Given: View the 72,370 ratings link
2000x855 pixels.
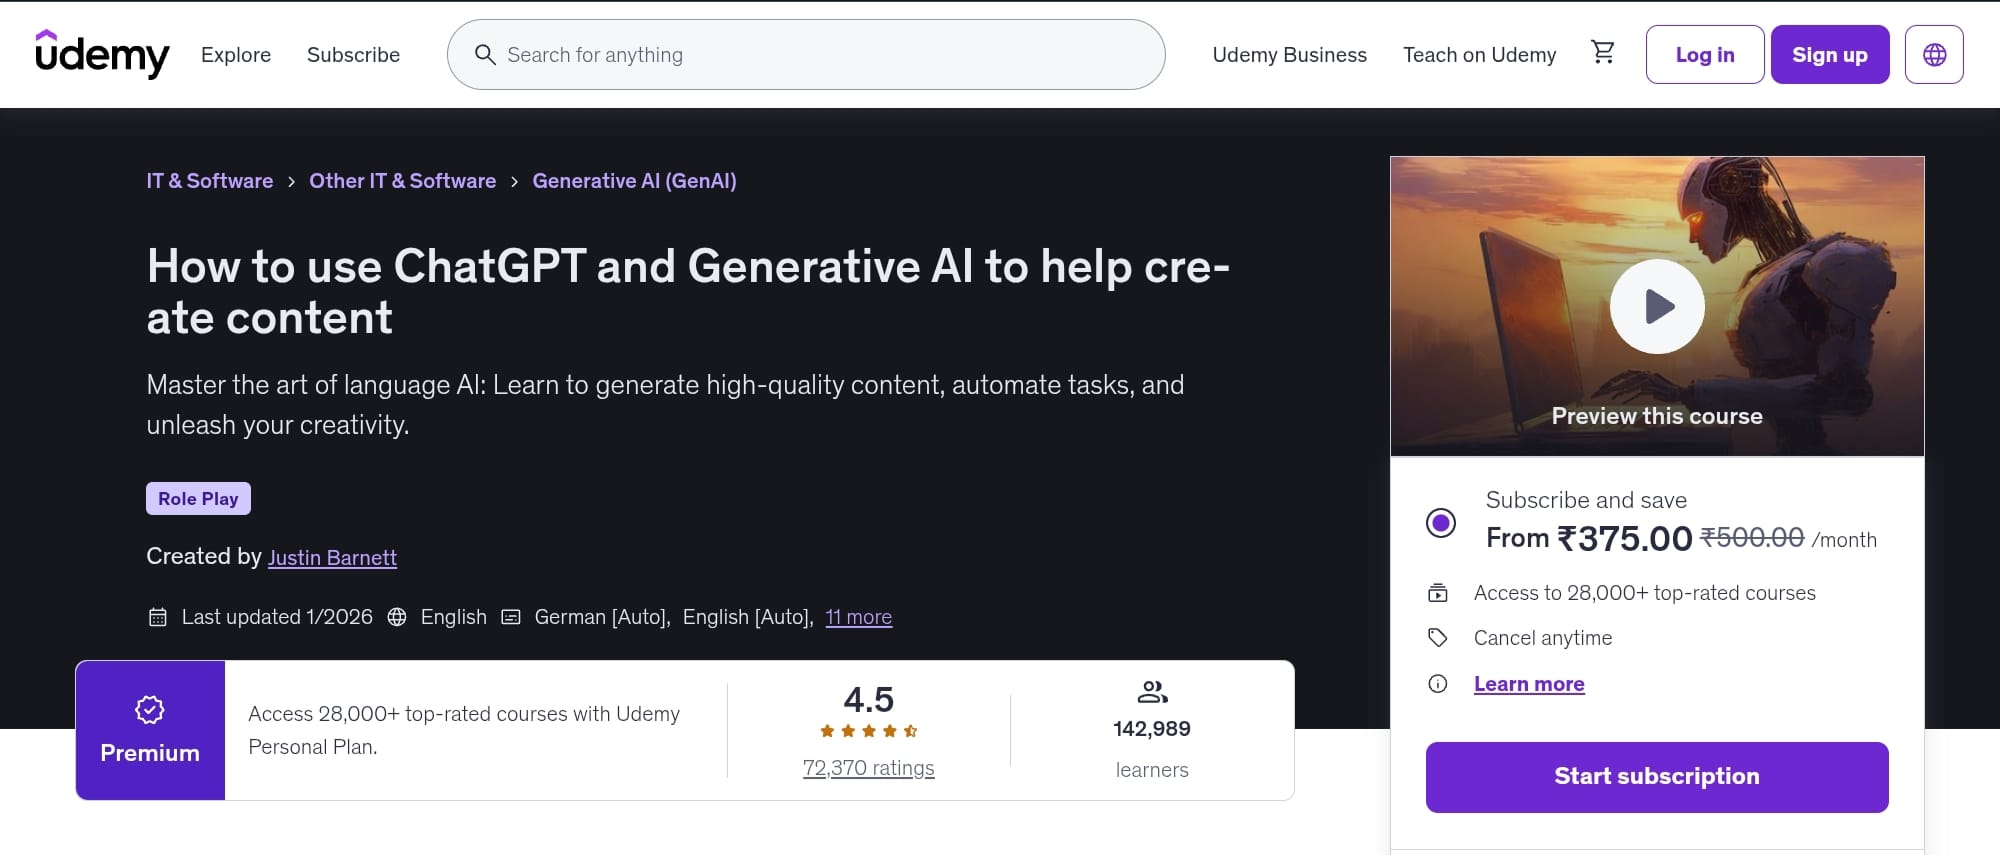Looking at the screenshot, I should pos(869,768).
